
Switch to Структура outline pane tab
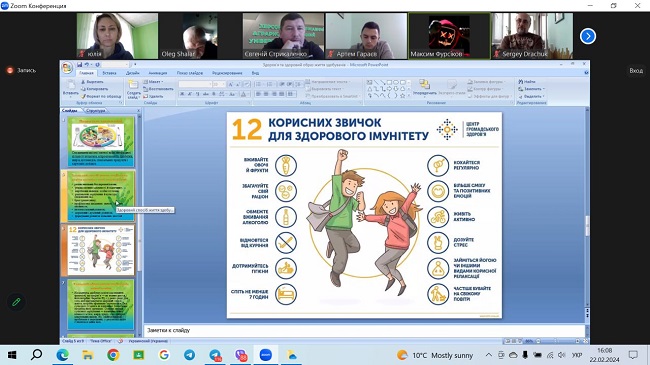[96, 111]
